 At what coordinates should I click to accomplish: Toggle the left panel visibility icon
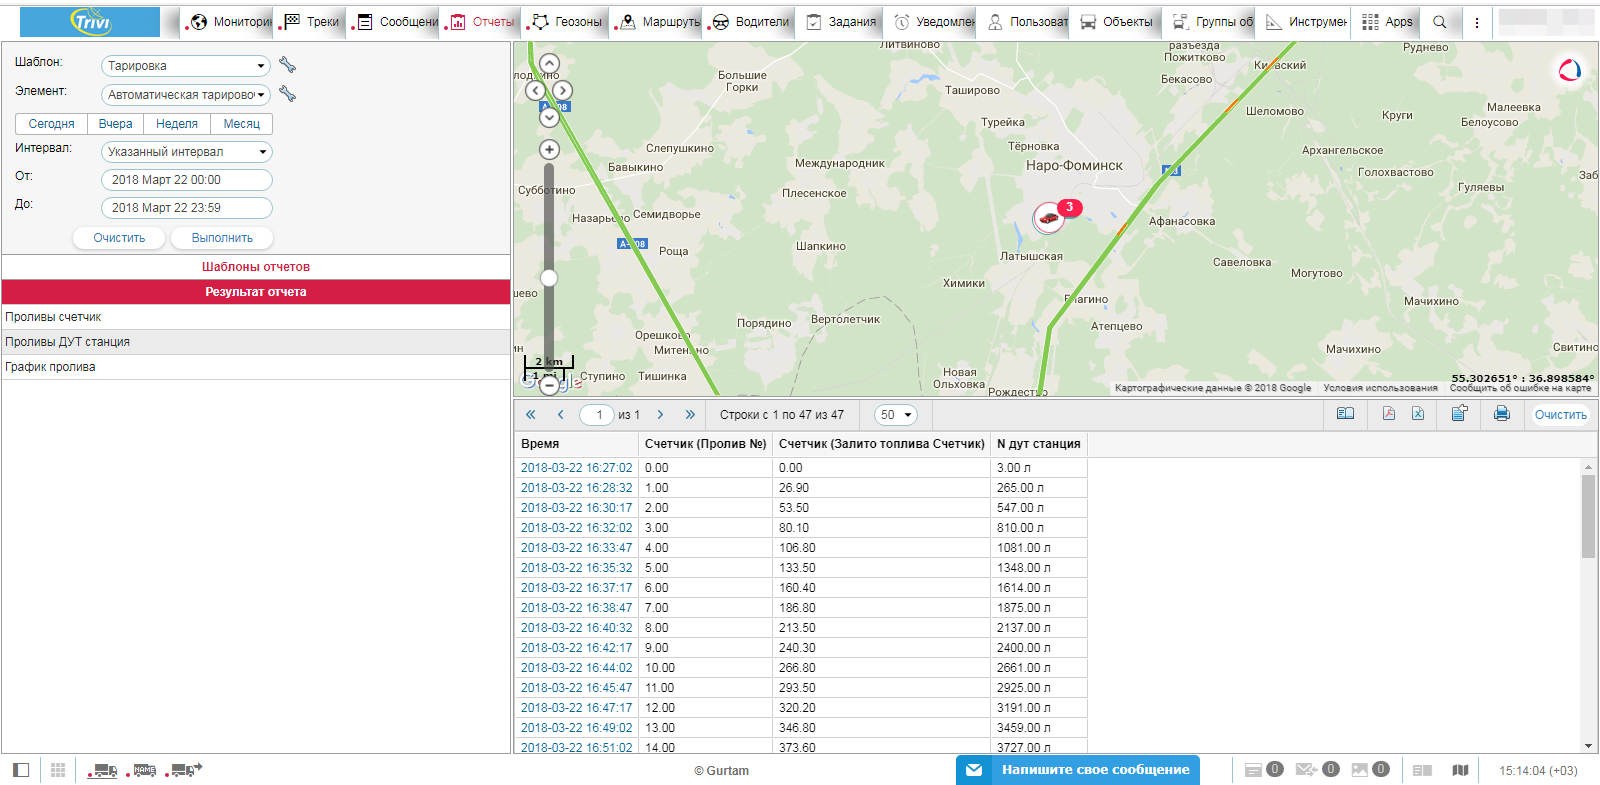coord(21,770)
